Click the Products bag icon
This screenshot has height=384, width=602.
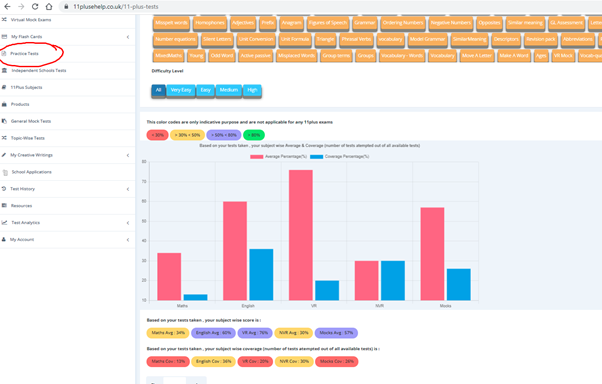4,104
